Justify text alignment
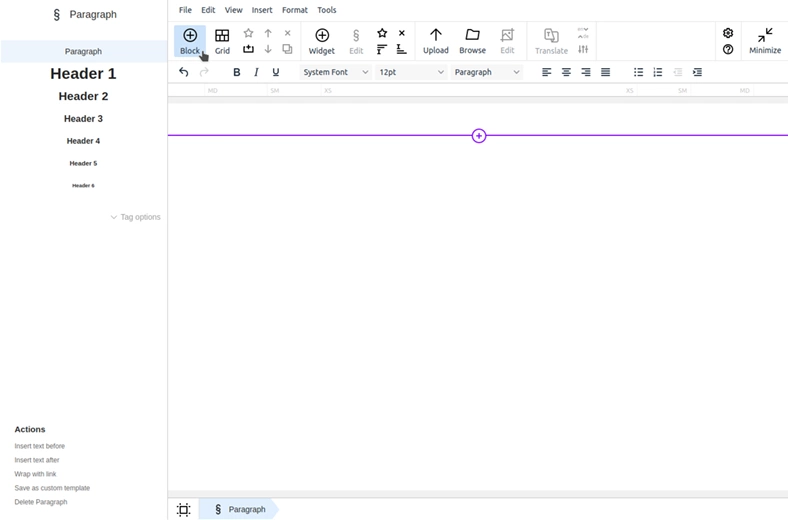The image size is (788, 520). tap(606, 72)
